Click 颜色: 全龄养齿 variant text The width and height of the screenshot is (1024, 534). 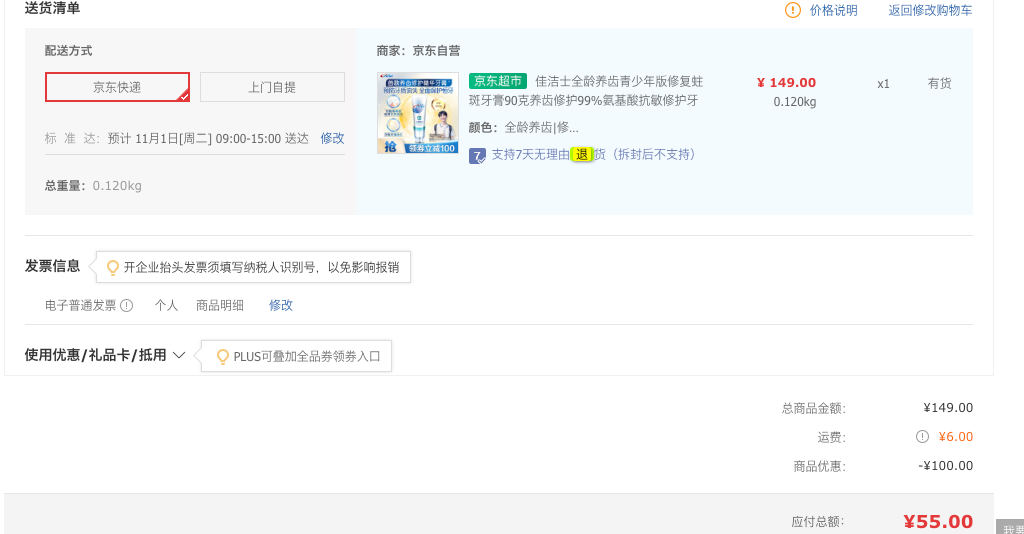(524, 128)
